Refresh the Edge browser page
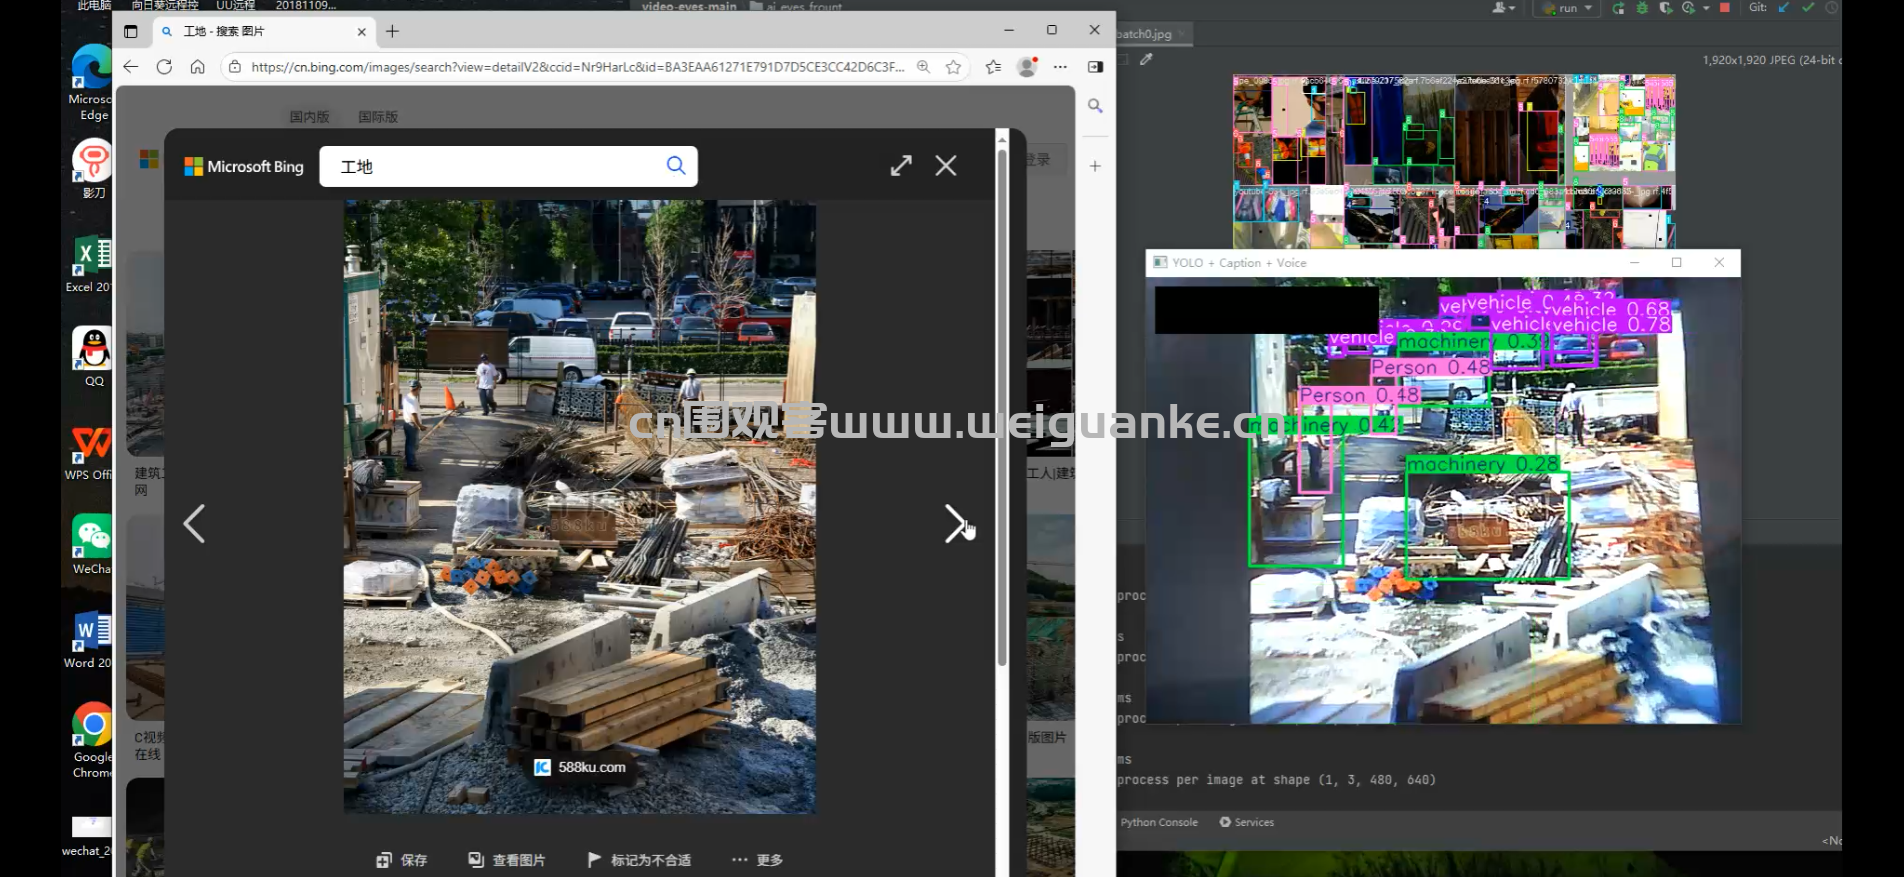Screen dimensions: 1904x877 click(164, 67)
